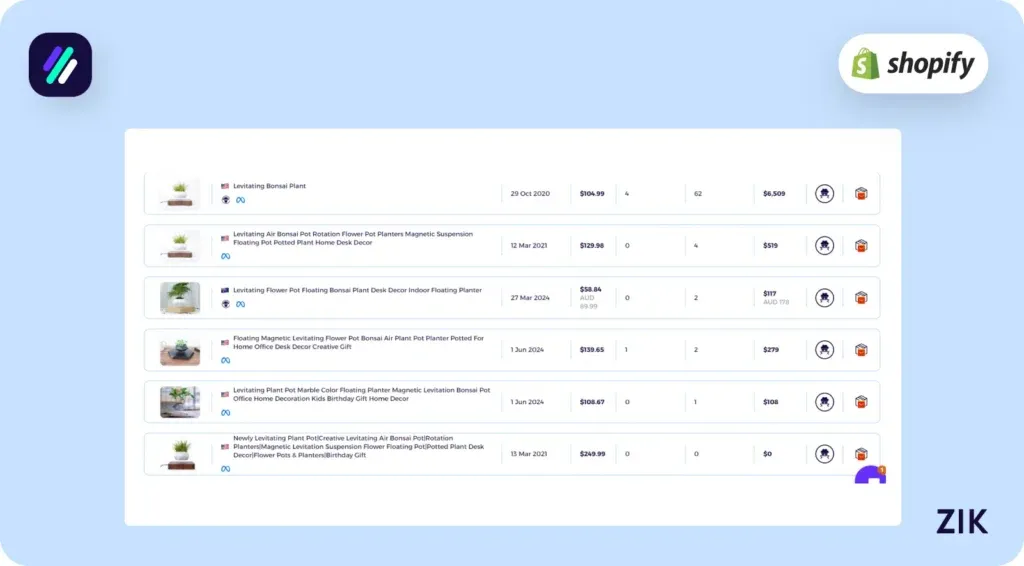1024x566 pixels.
Task: Click the round icon left of Meta in first row
Action: tap(226, 200)
